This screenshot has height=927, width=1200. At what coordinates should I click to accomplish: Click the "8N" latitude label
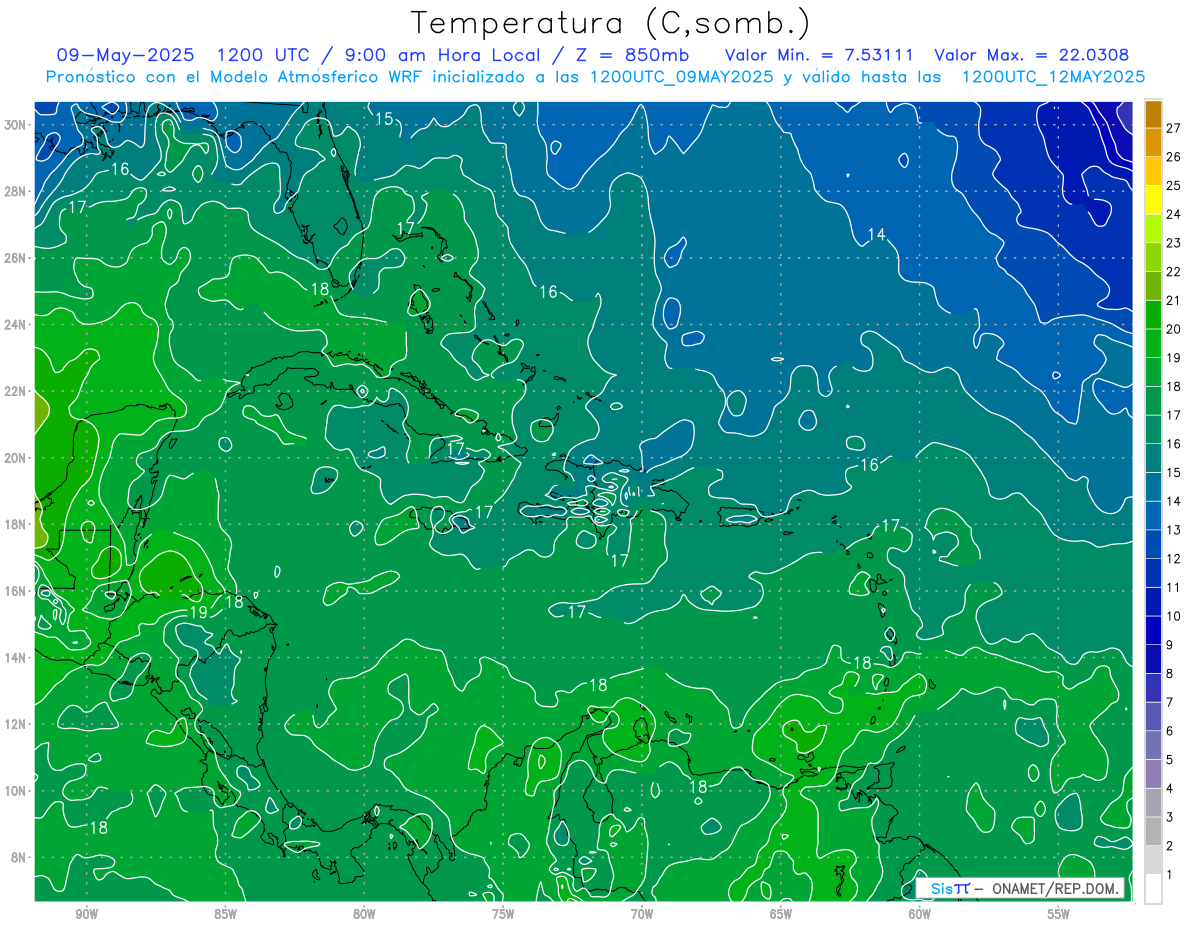click(x=19, y=857)
